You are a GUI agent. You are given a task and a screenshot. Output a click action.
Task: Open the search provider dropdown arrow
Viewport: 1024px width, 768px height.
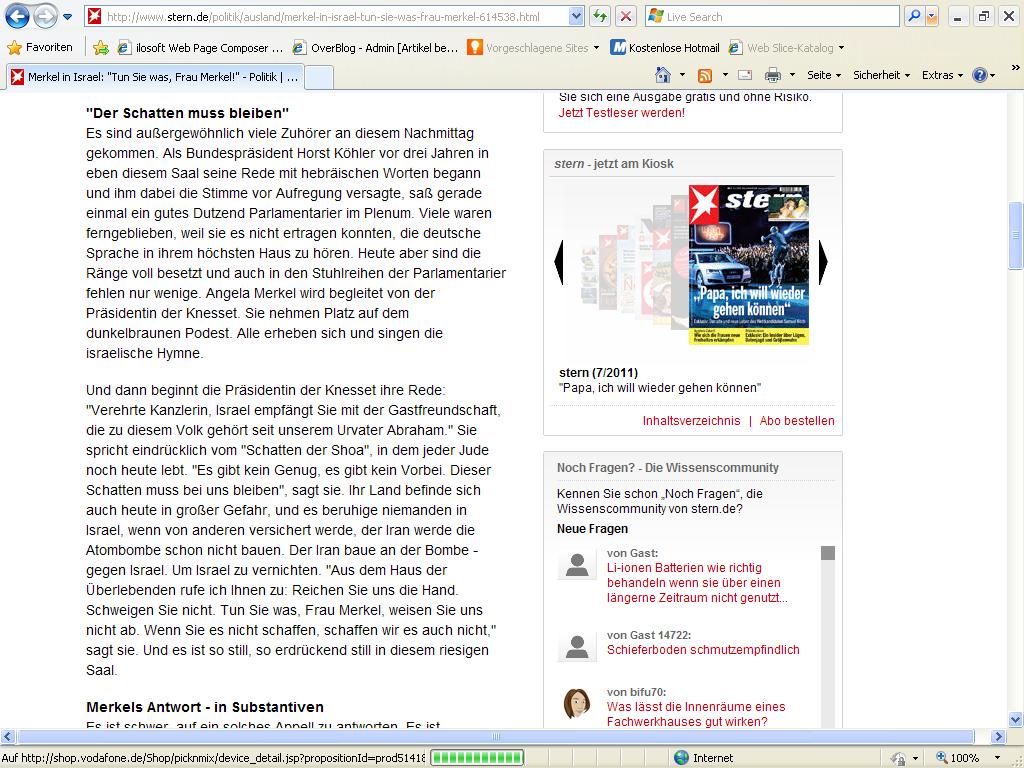[x=932, y=17]
